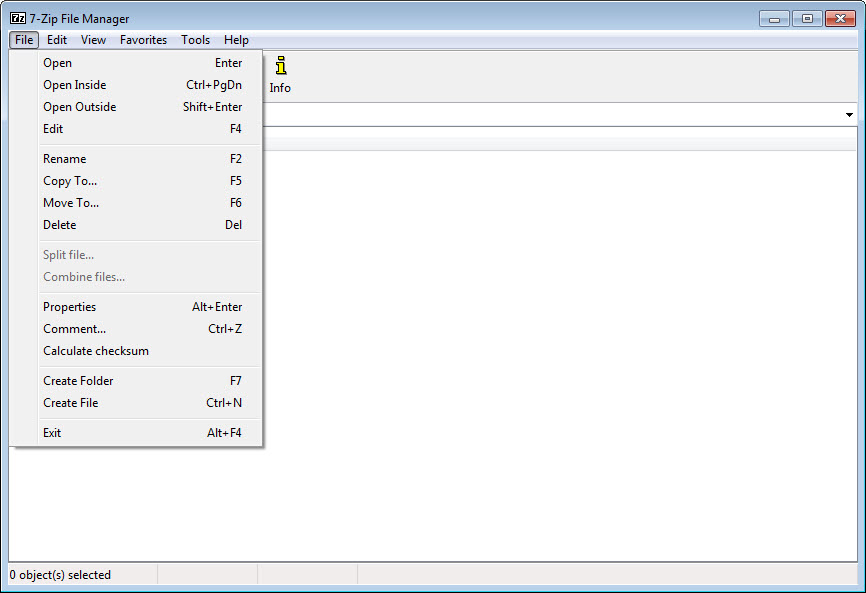The image size is (866, 593).
Task: Open the Edit menu
Action: pyautogui.click(x=57, y=40)
